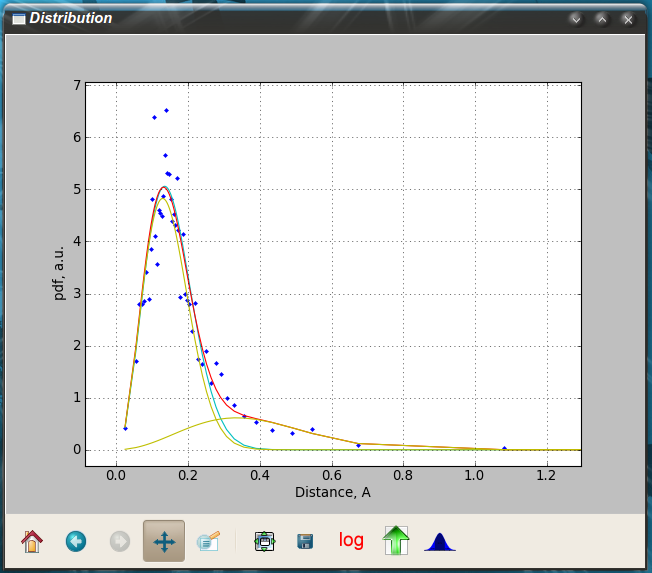Click the 'pdf, a.u.' axis label

tap(59, 273)
